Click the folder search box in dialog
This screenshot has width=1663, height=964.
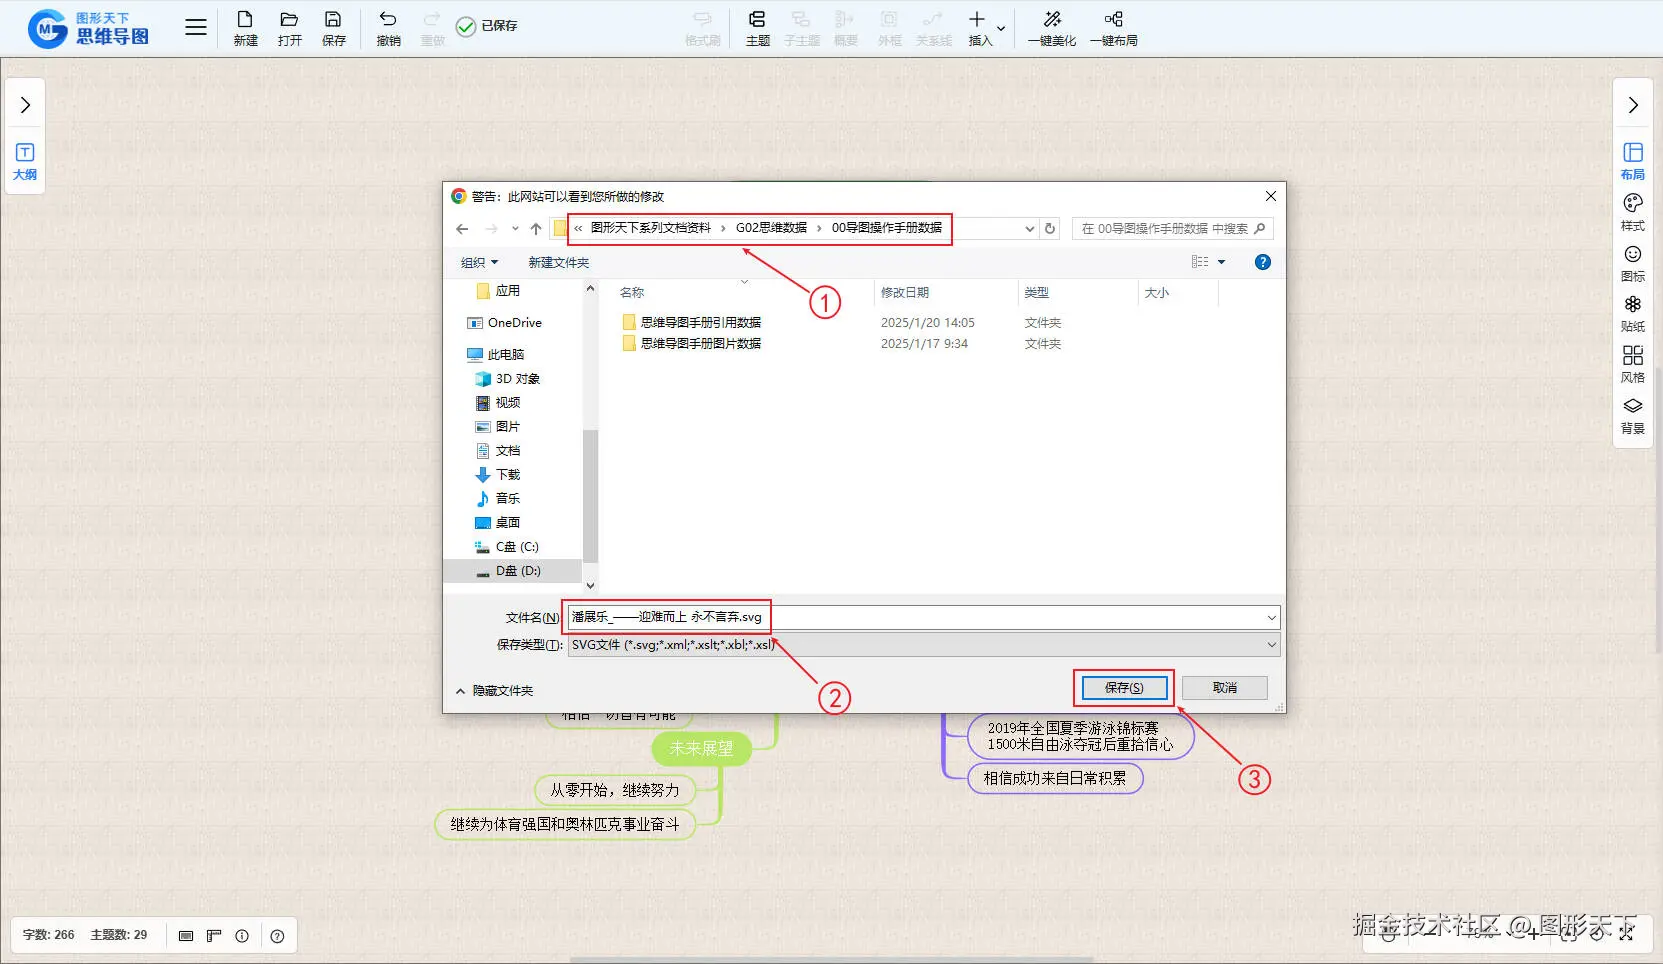click(x=1172, y=229)
